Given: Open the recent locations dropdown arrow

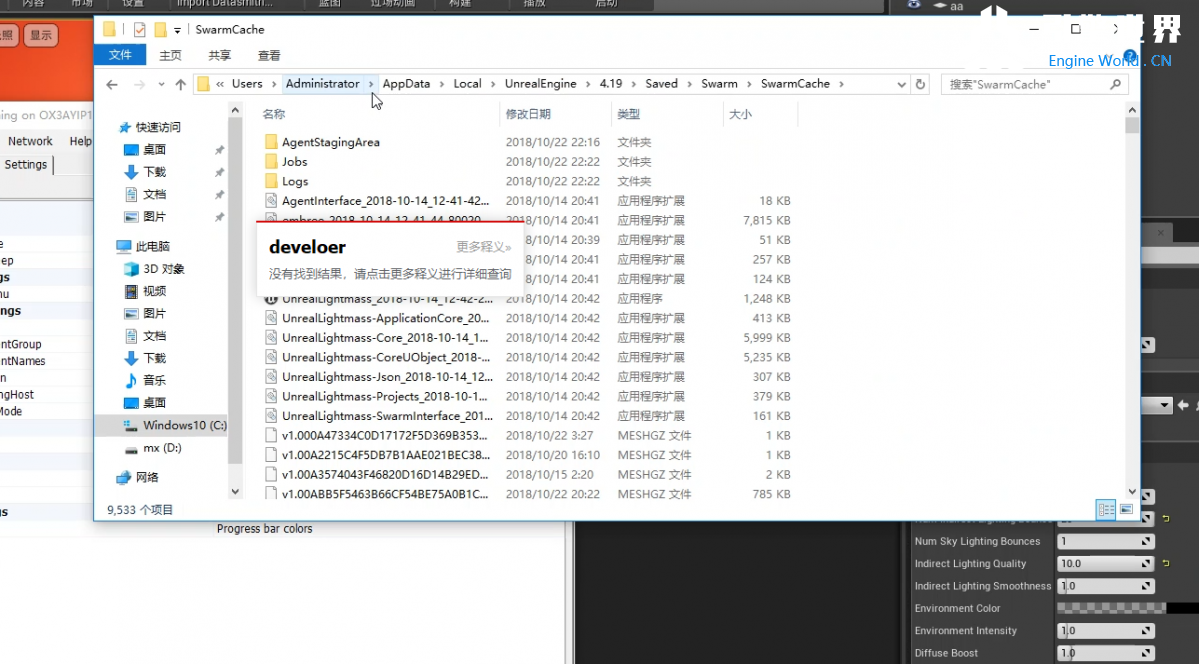Looking at the screenshot, I should (x=161, y=85).
